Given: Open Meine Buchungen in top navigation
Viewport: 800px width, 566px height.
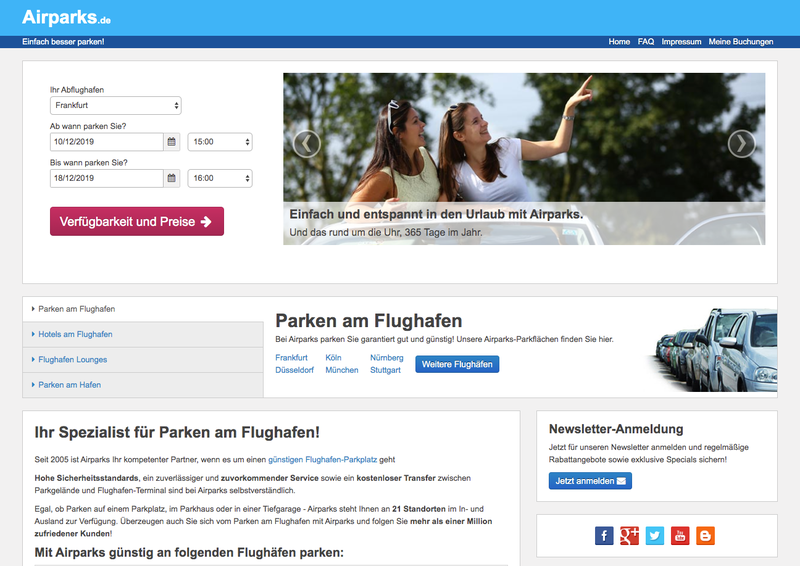Looking at the screenshot, I should (741, 42).
